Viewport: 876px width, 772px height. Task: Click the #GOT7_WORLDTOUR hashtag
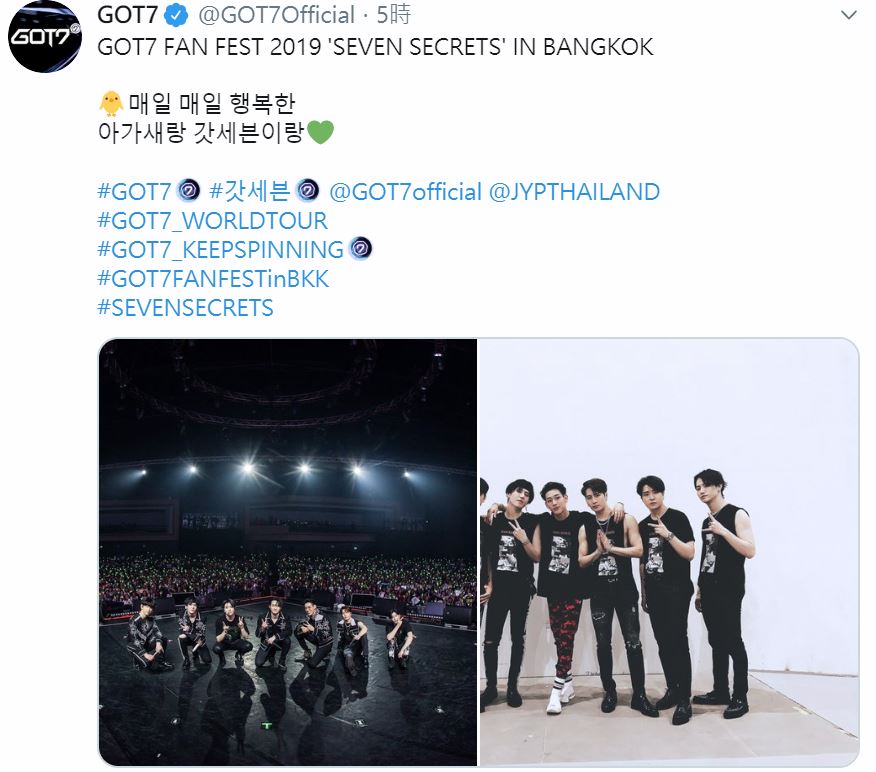[x=212, y=221]
